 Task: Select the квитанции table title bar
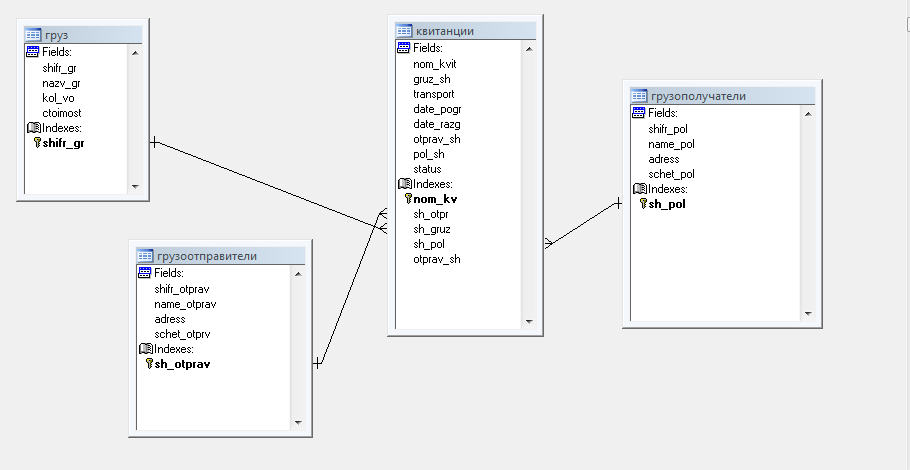pos(465,31)
